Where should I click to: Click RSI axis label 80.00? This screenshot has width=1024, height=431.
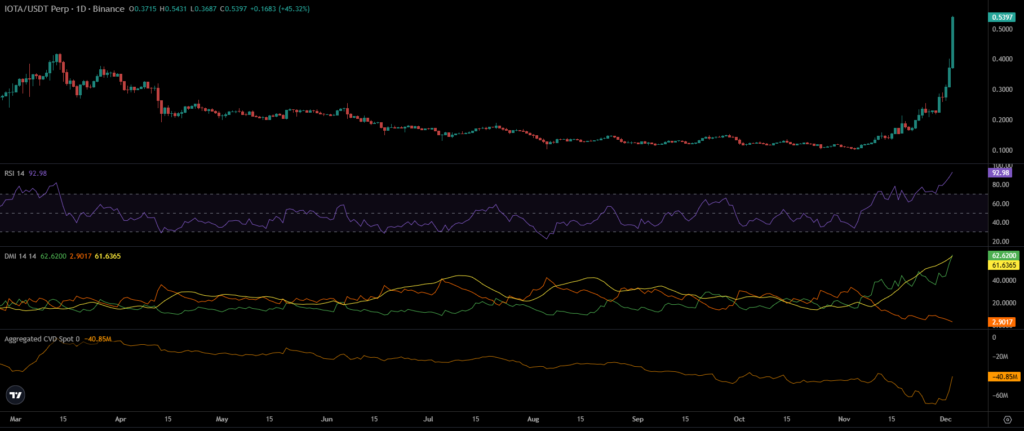coord(1001,185)
